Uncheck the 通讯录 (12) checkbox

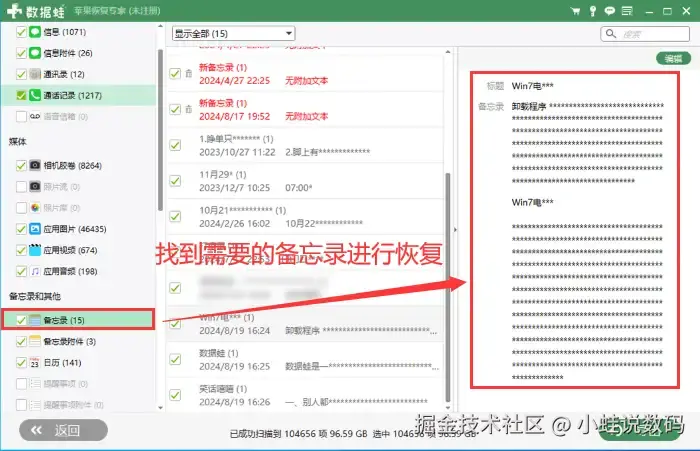[21, 74]
